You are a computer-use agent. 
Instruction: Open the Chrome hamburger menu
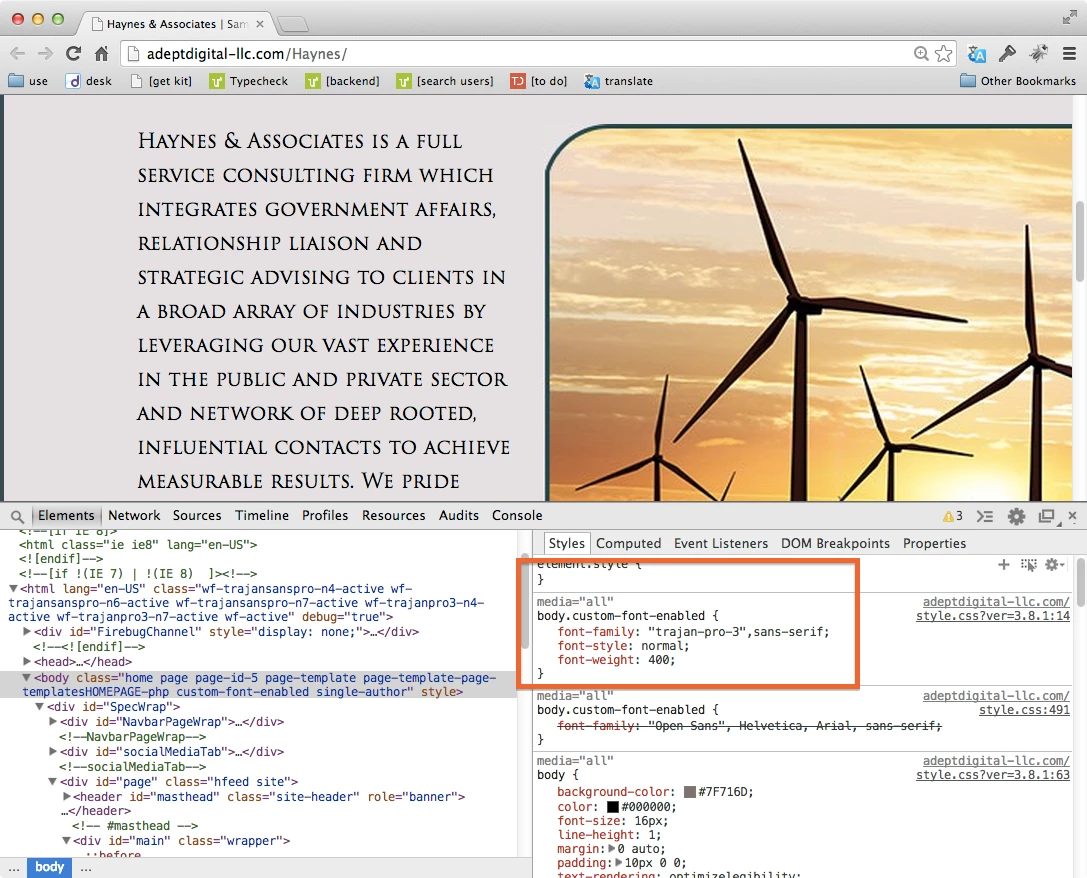click(x=1069, y=53)
